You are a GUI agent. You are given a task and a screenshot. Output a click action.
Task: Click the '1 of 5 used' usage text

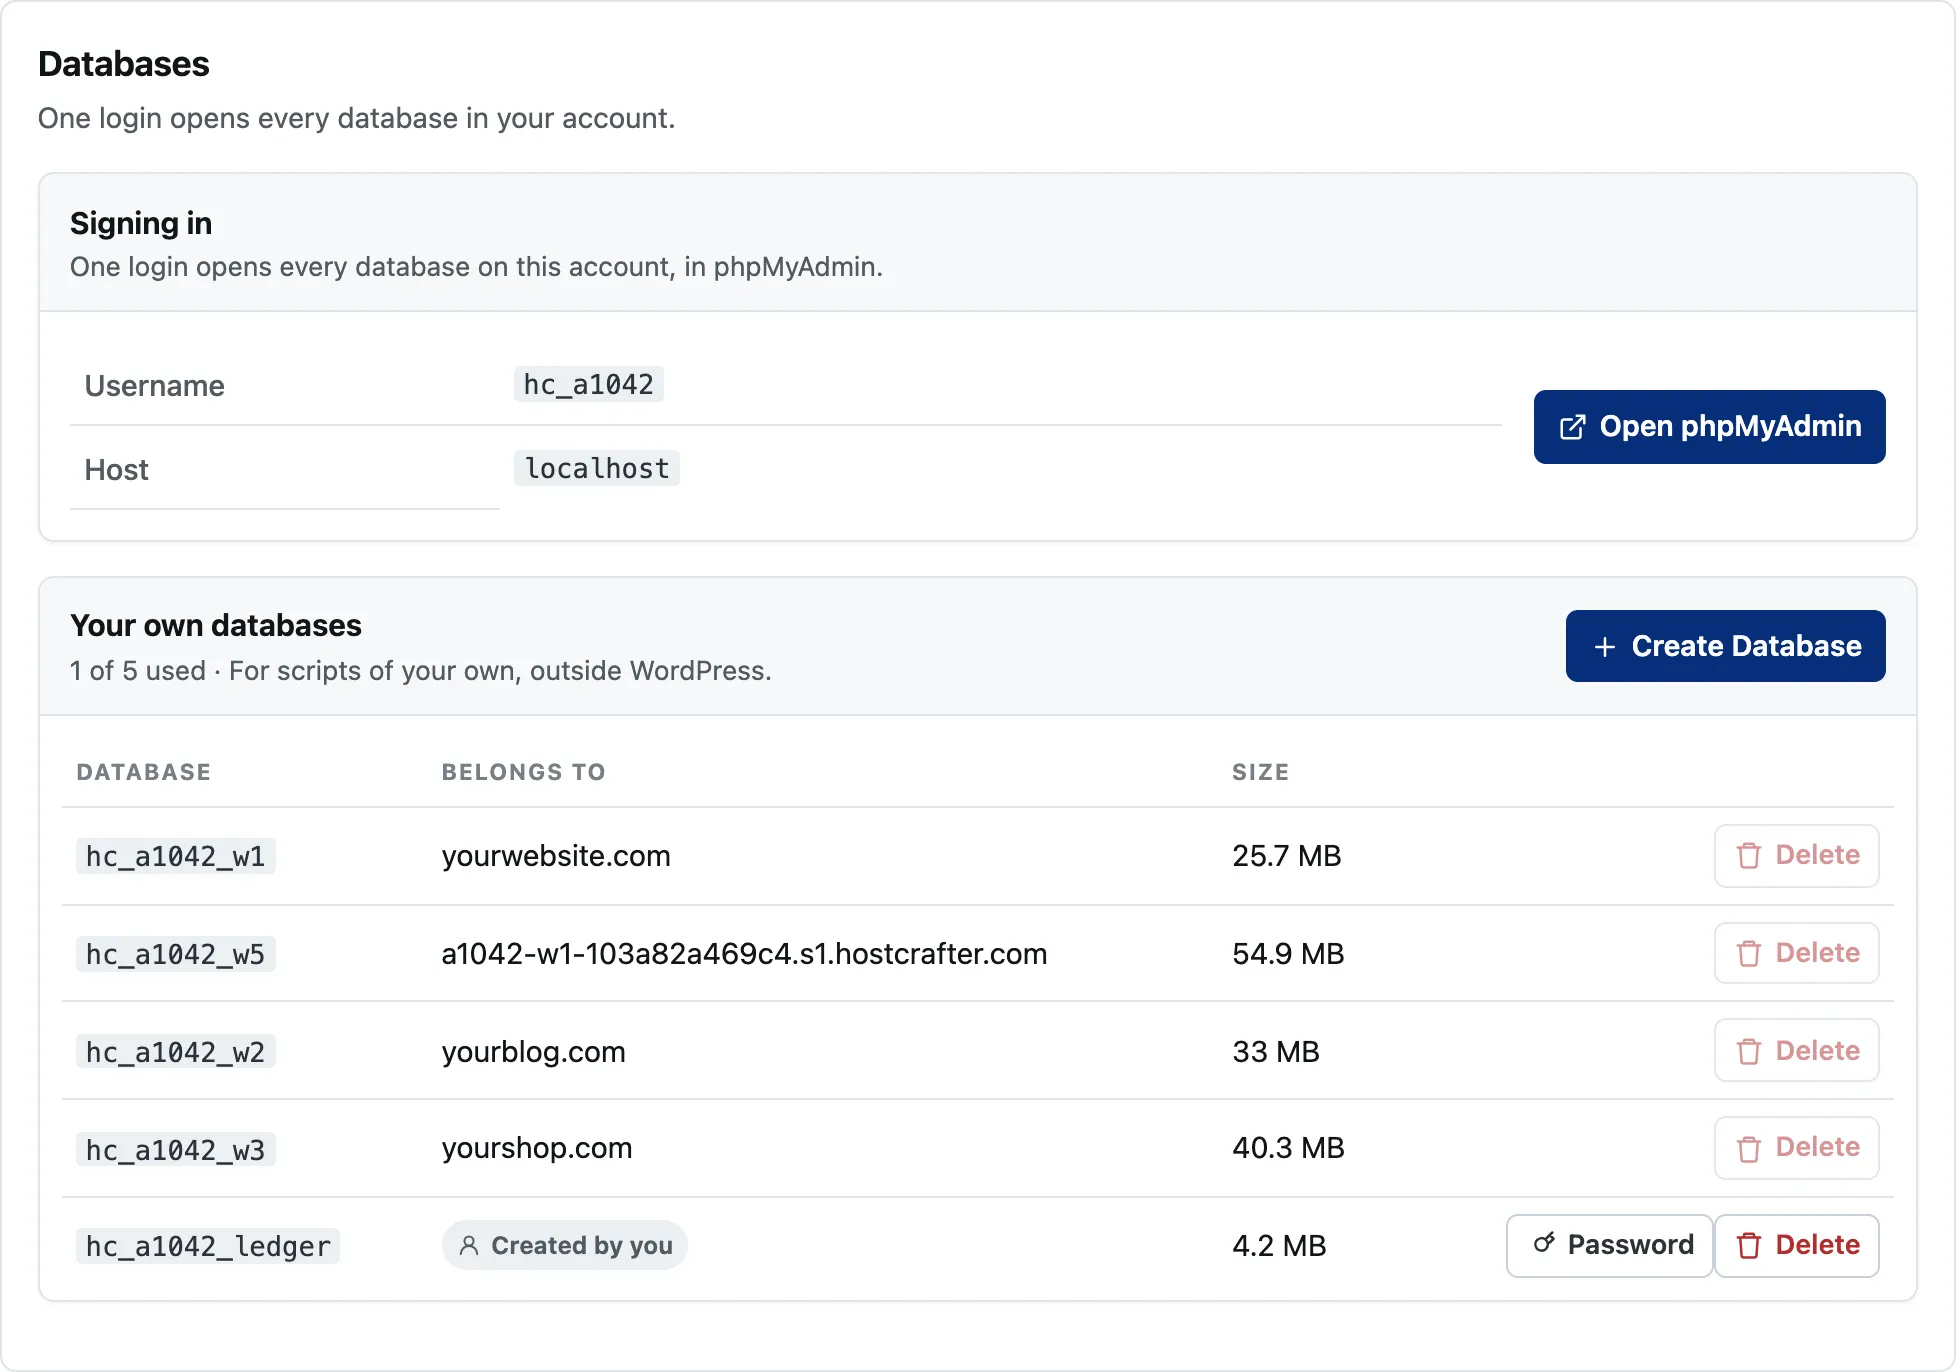point(138,671)
